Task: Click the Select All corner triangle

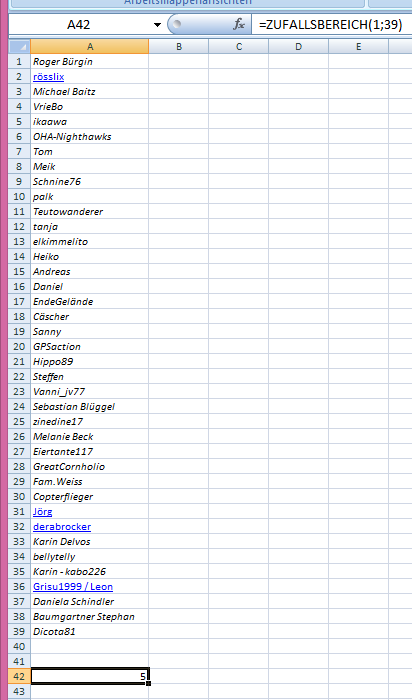Action: tap(19, 46)
